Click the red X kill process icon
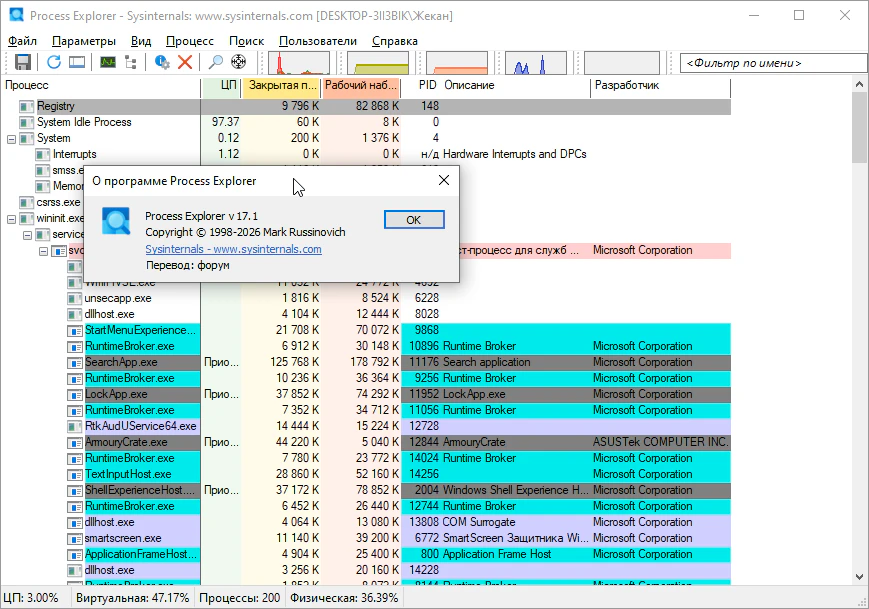869x609 pixels. [185, 62]
